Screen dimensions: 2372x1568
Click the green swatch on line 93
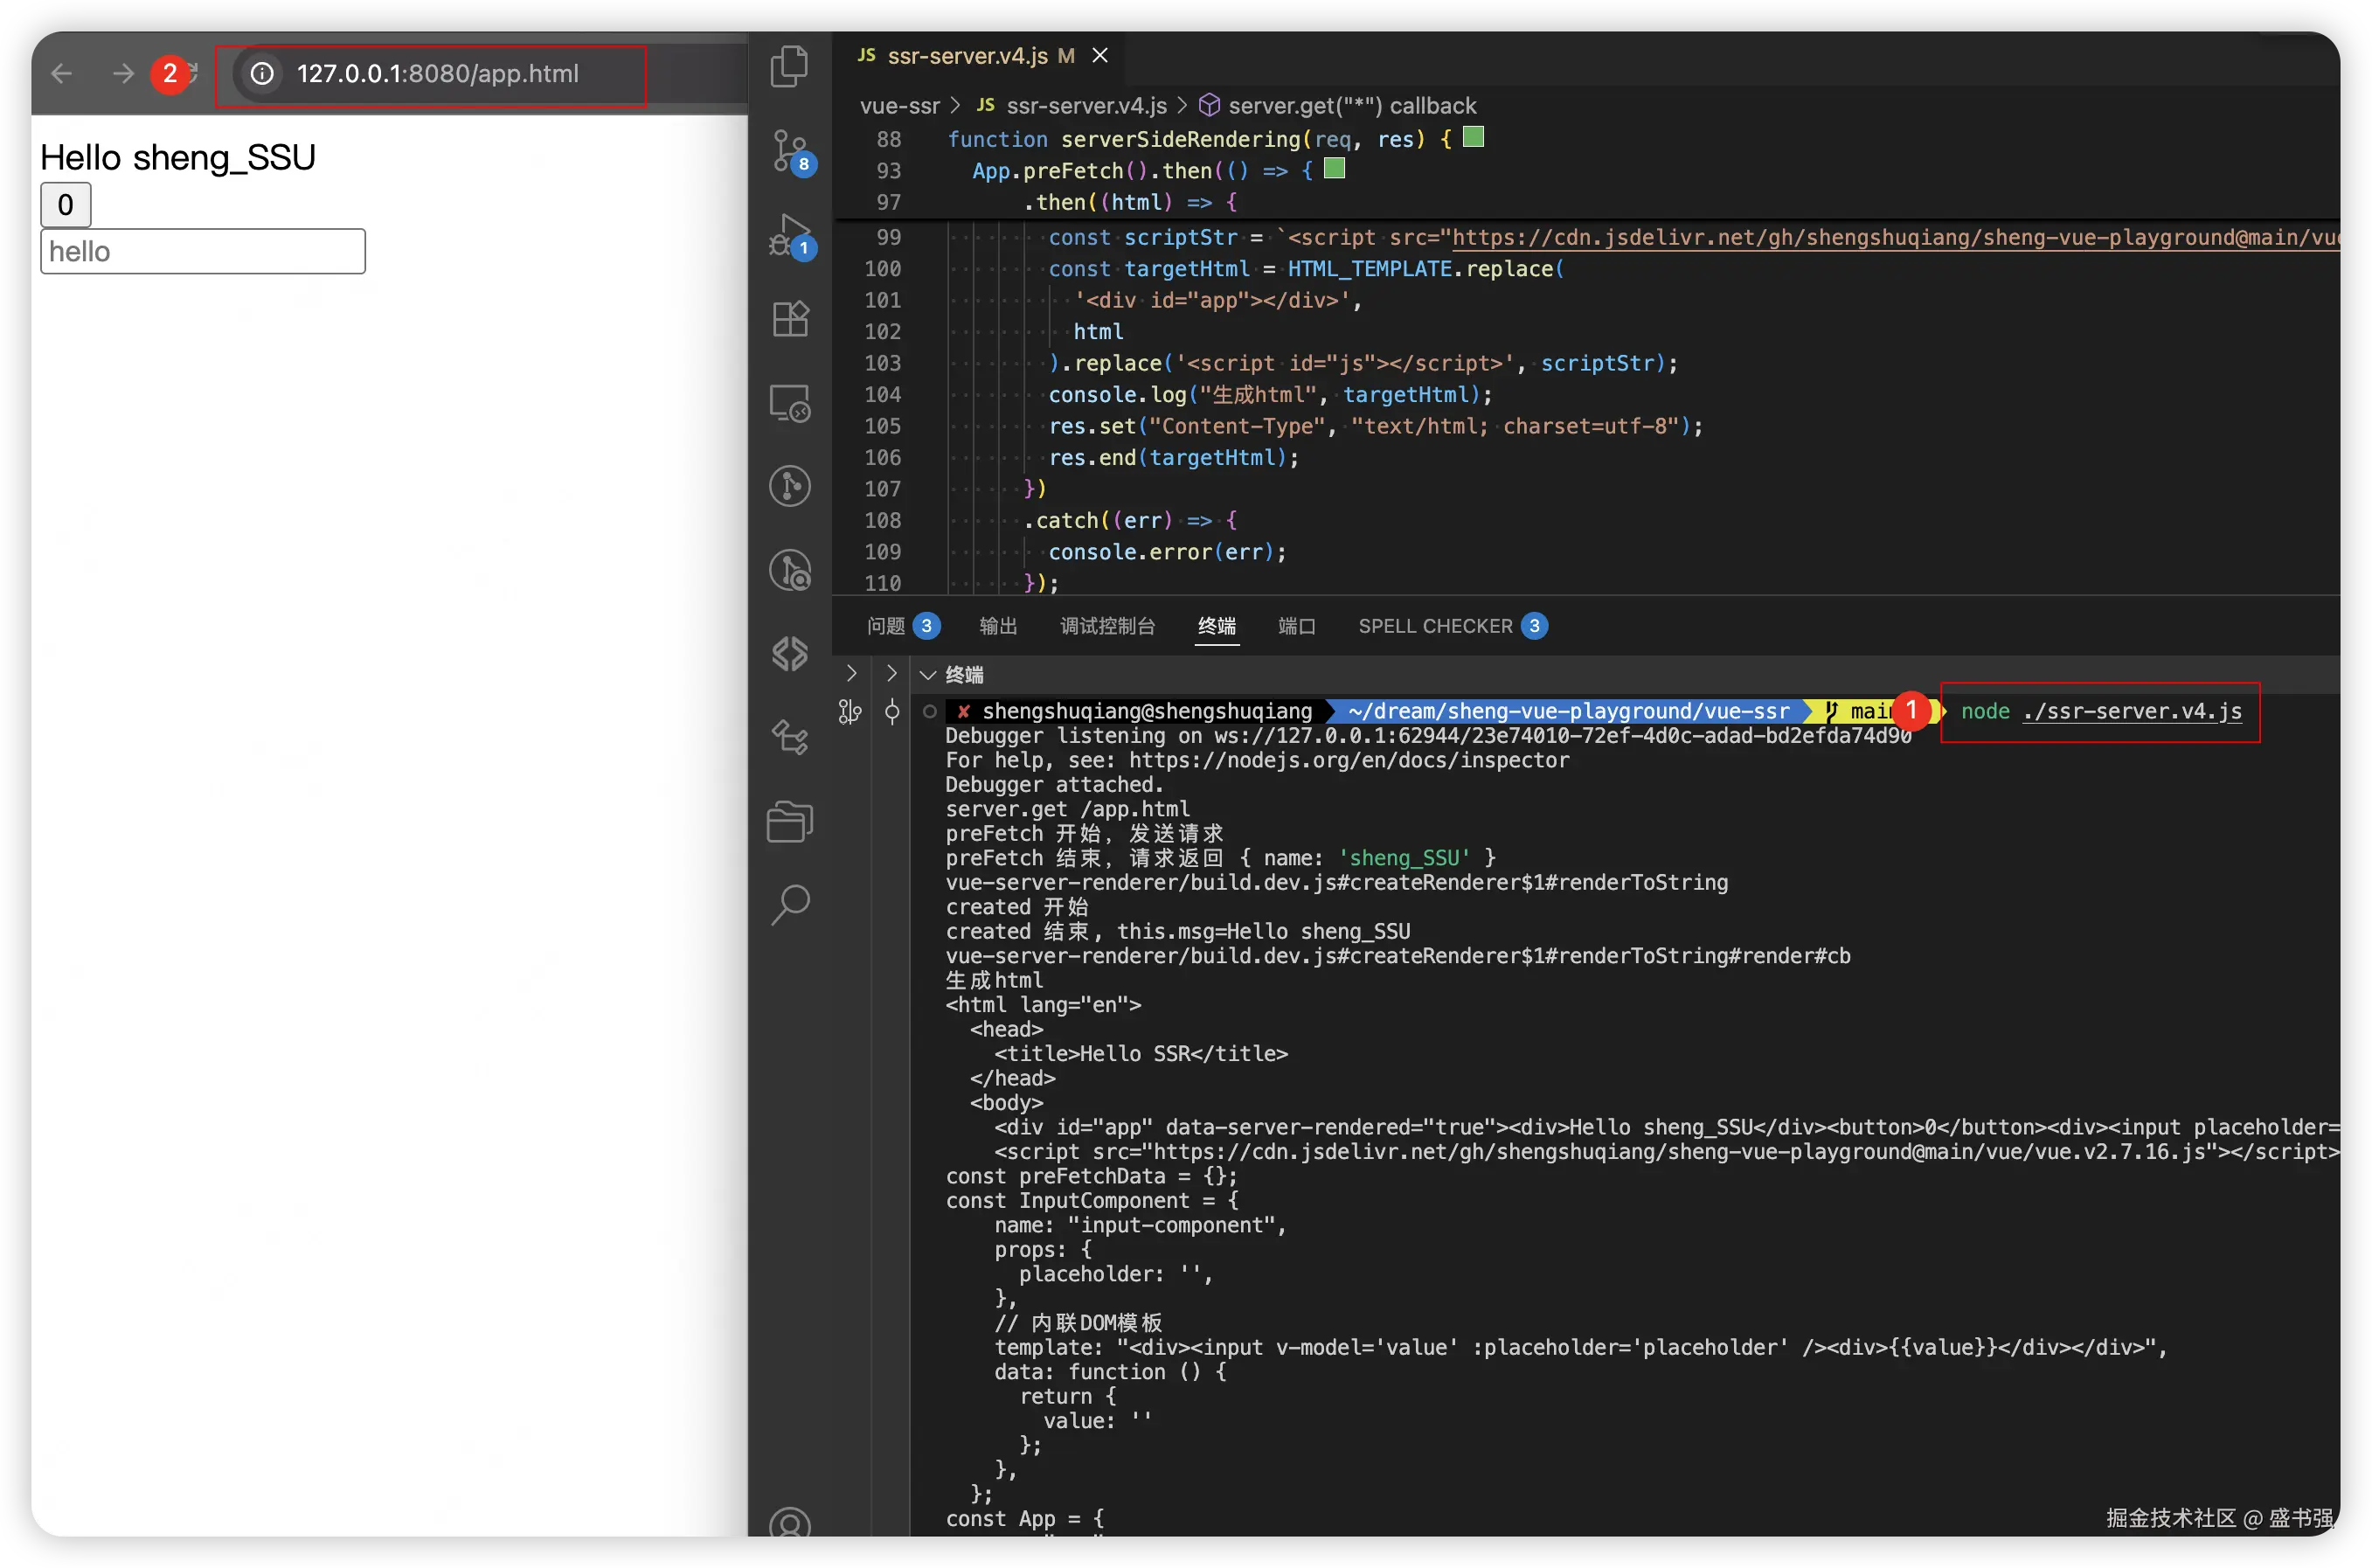[1334, 168]
